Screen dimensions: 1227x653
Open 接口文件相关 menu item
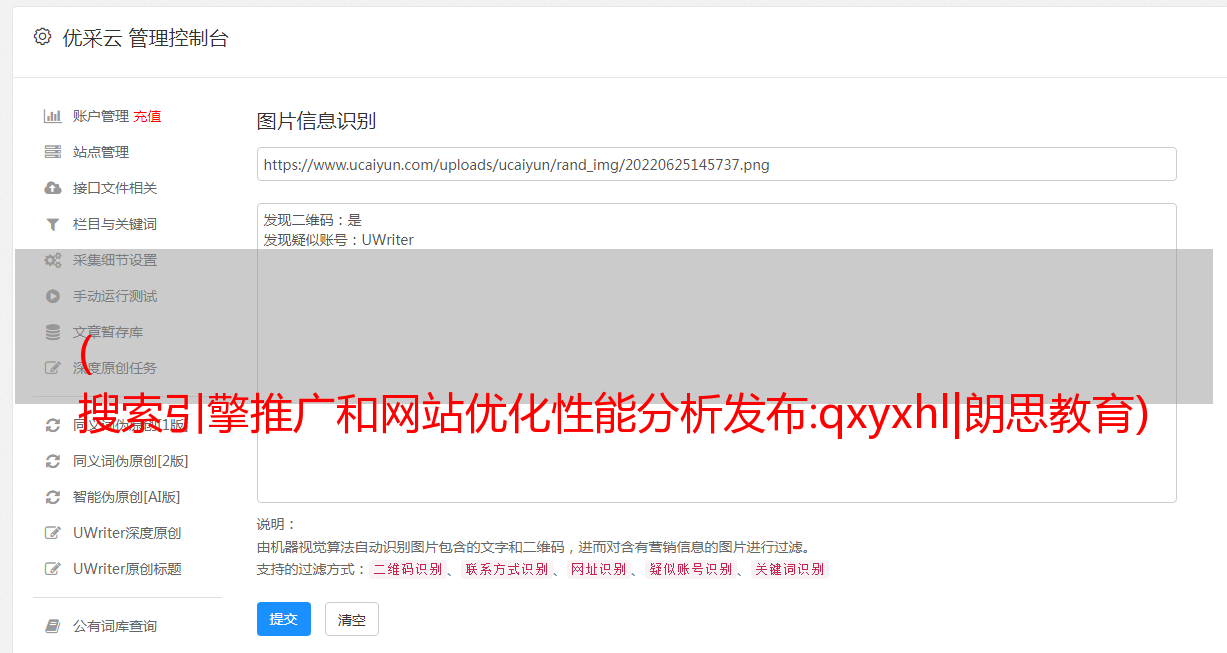point(115,188)
